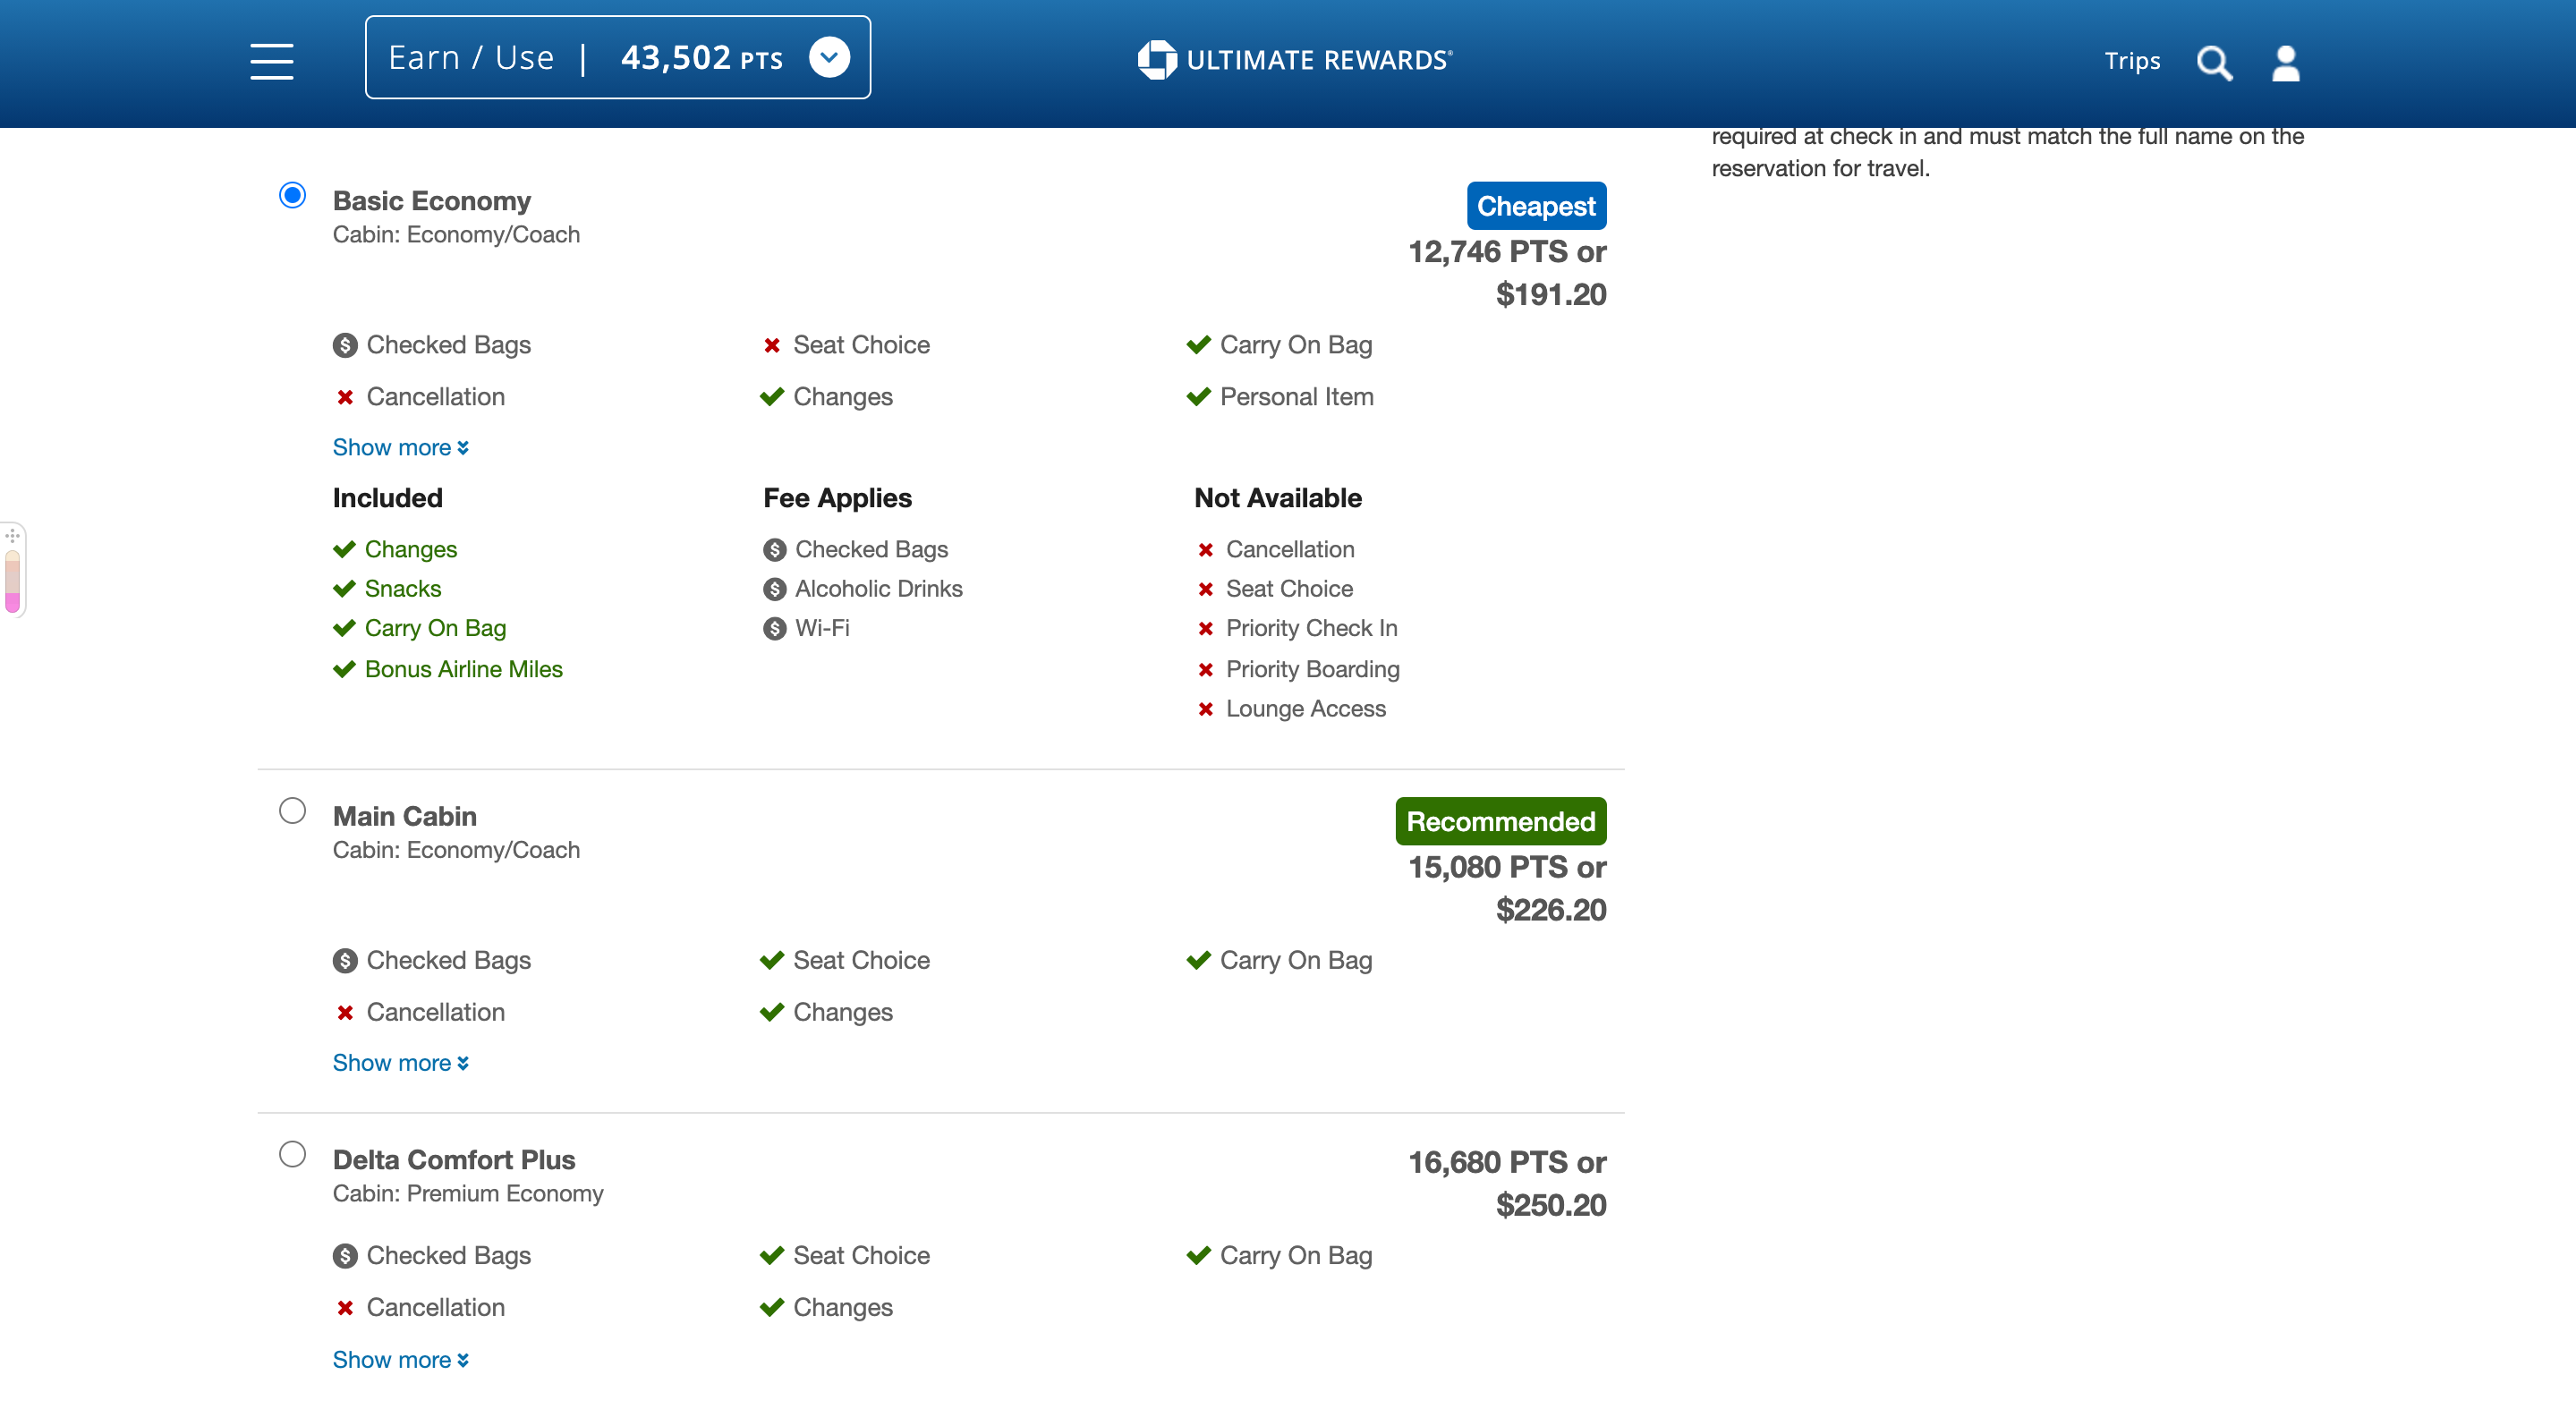The image size is (2576, 1409).
Task: Expand the Earn / Use points dropdown arrow
Action: (x=829, y=57)
